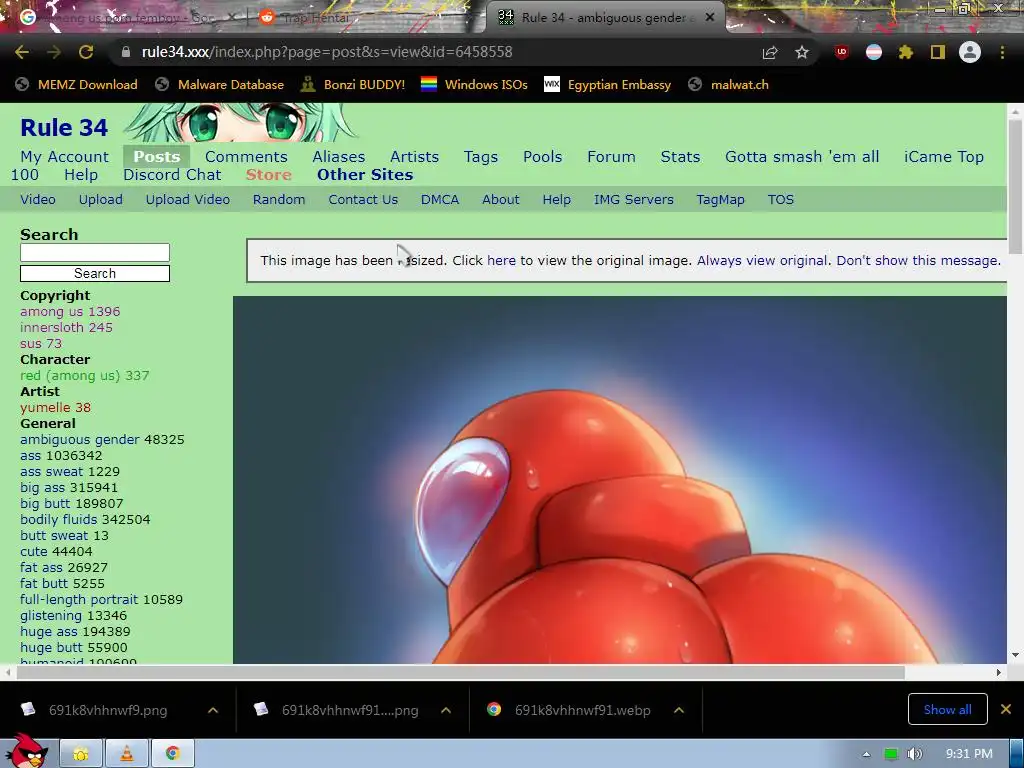Click the Search button
The height and width of the screenshot is (768, 1024).
95,274
